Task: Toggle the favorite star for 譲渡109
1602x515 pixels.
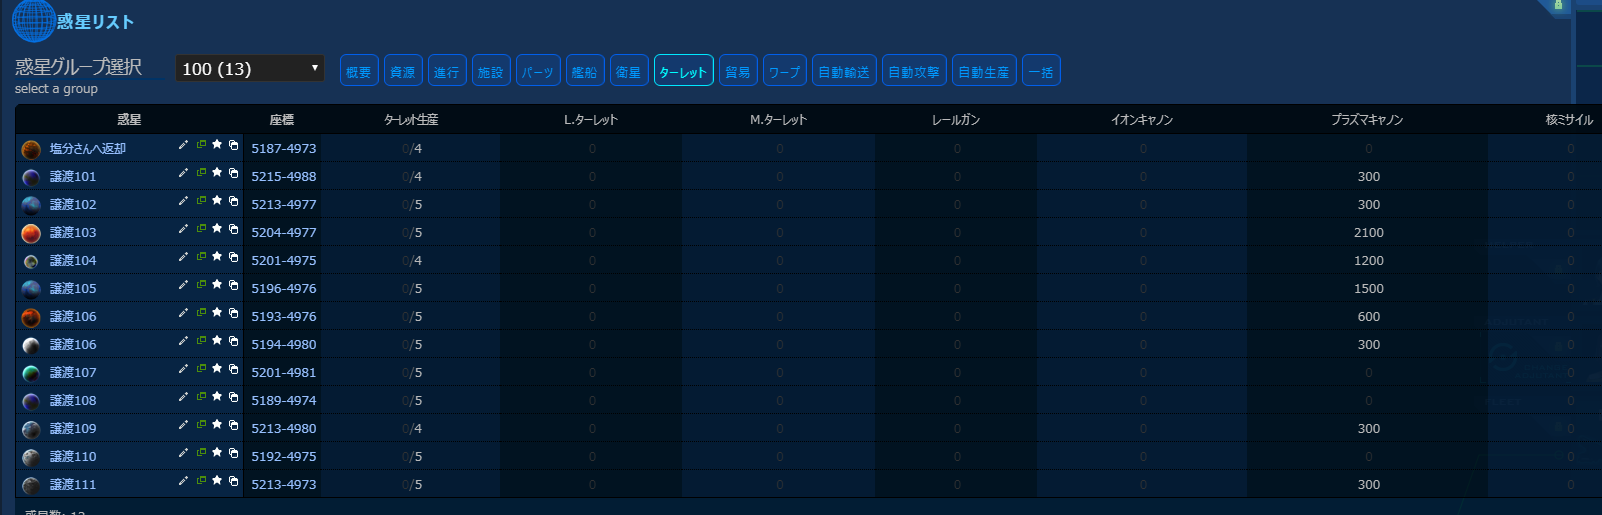Action: [x=217, y=425]
